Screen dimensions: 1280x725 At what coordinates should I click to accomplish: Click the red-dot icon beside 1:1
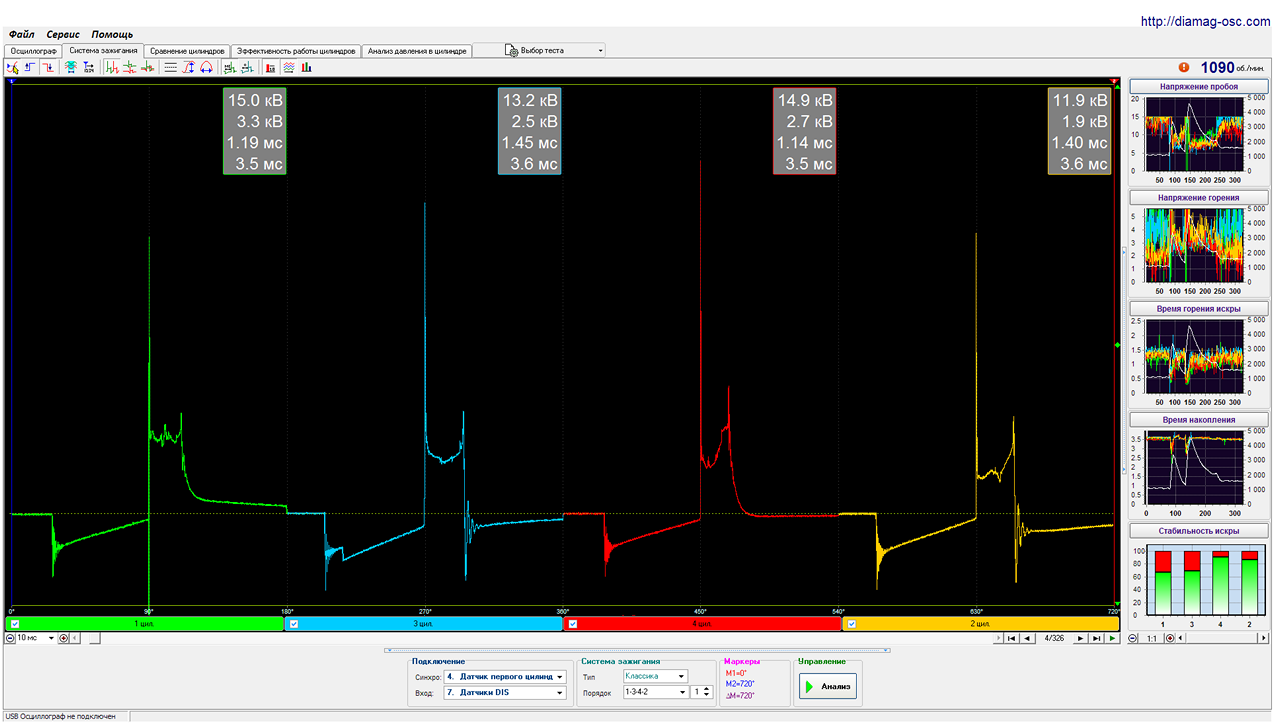1170,638
